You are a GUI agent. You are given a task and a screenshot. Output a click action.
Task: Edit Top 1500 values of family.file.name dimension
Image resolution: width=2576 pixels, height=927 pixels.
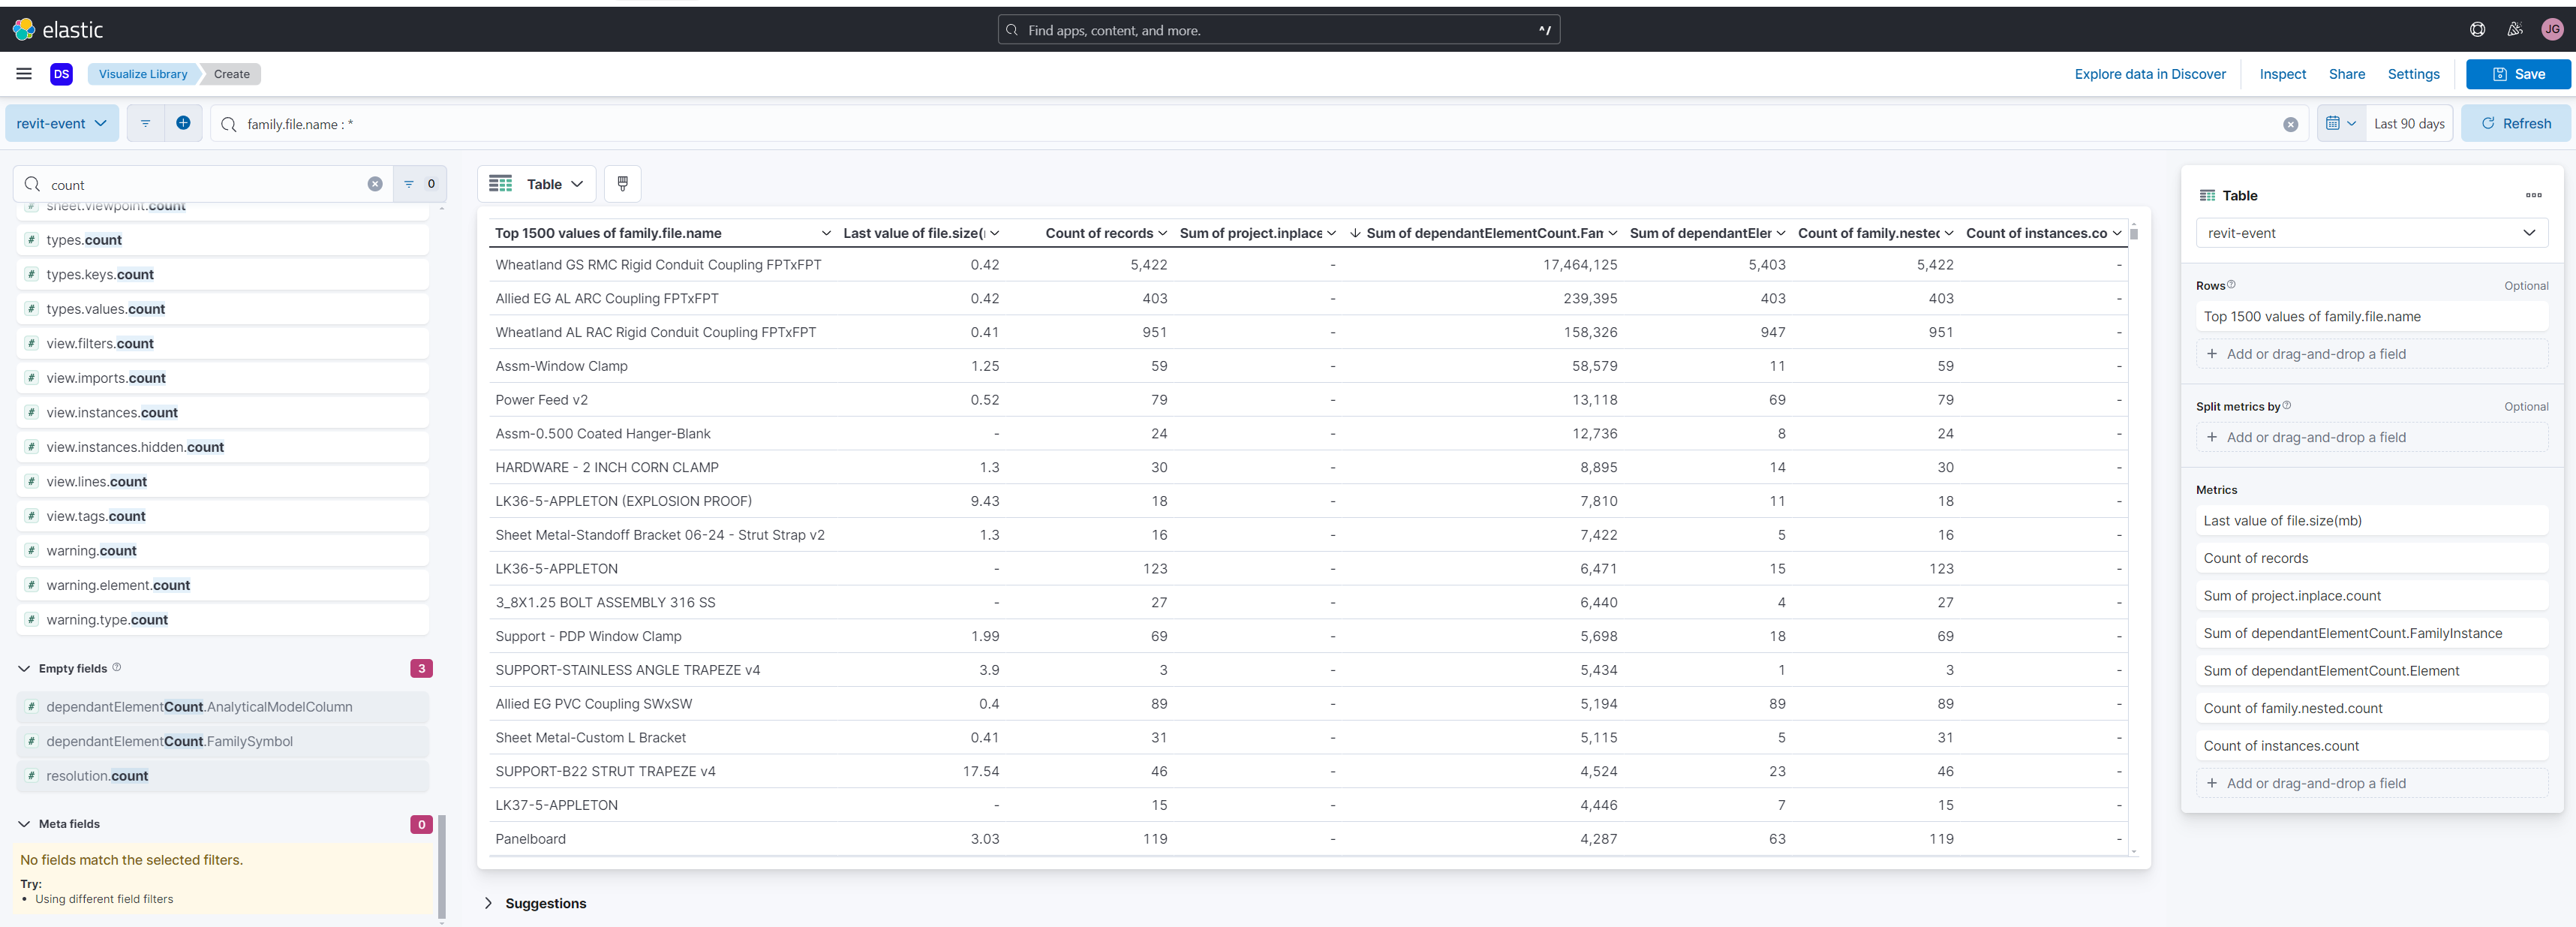pos(2371,316)
